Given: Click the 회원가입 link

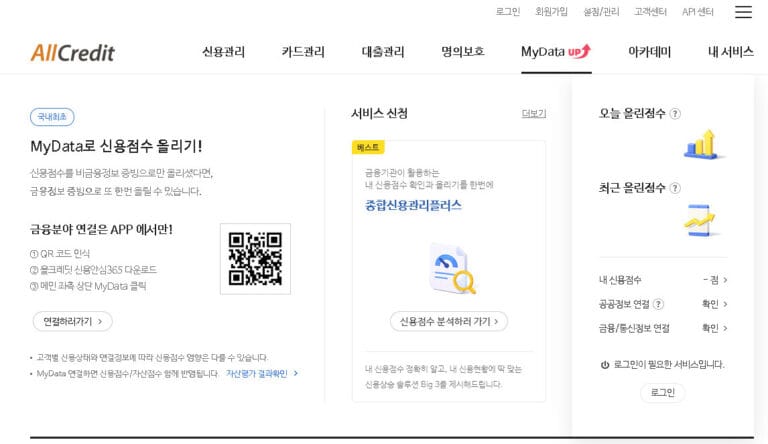Looking at the screenshot, I should [552, 12].
